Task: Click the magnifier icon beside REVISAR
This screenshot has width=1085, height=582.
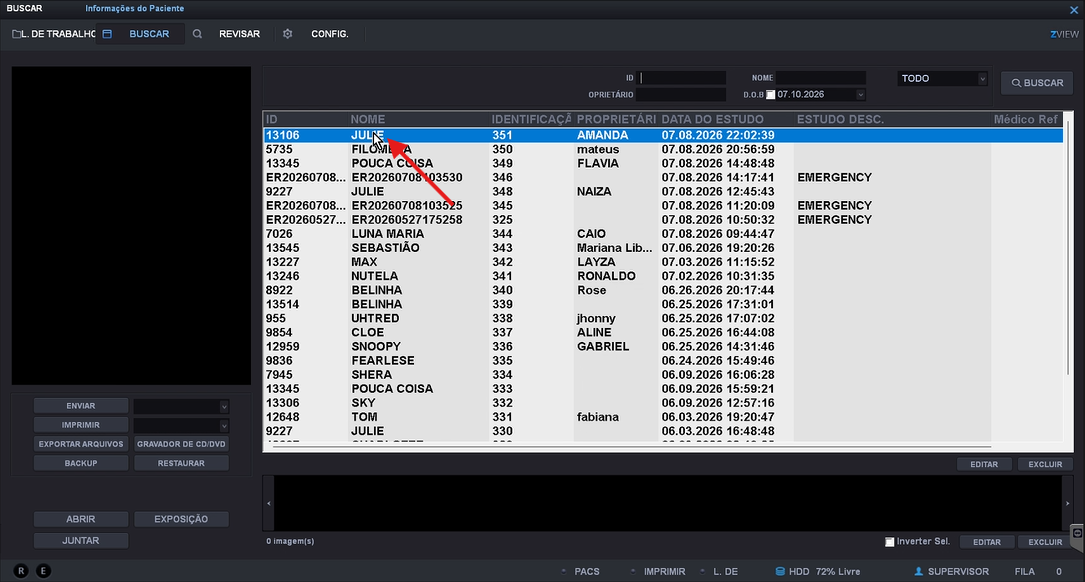Action: [x=197, y=34]
